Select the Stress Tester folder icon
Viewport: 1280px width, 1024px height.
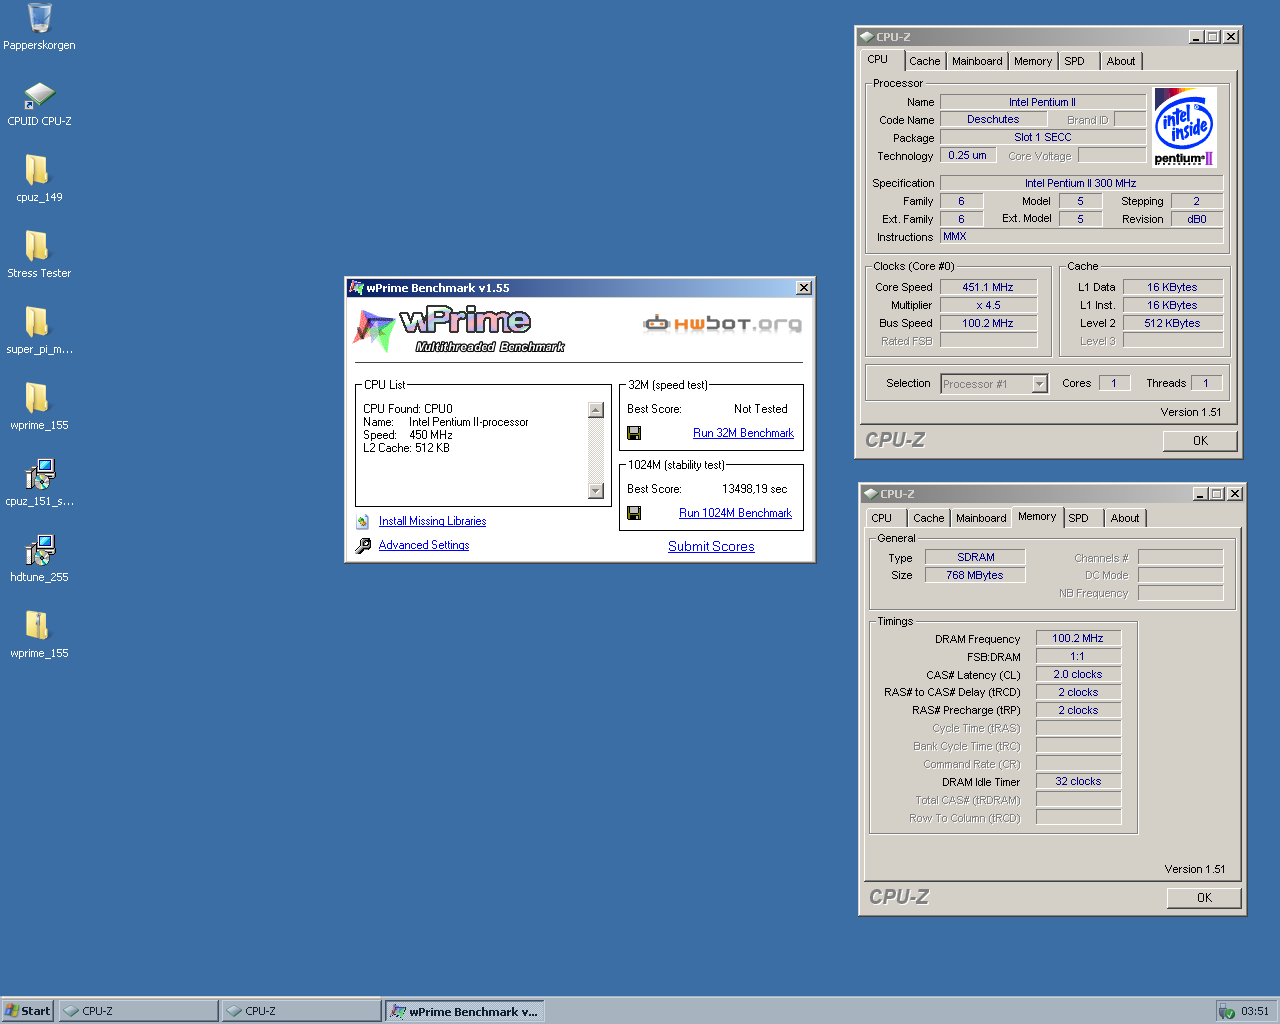point(37,246)
